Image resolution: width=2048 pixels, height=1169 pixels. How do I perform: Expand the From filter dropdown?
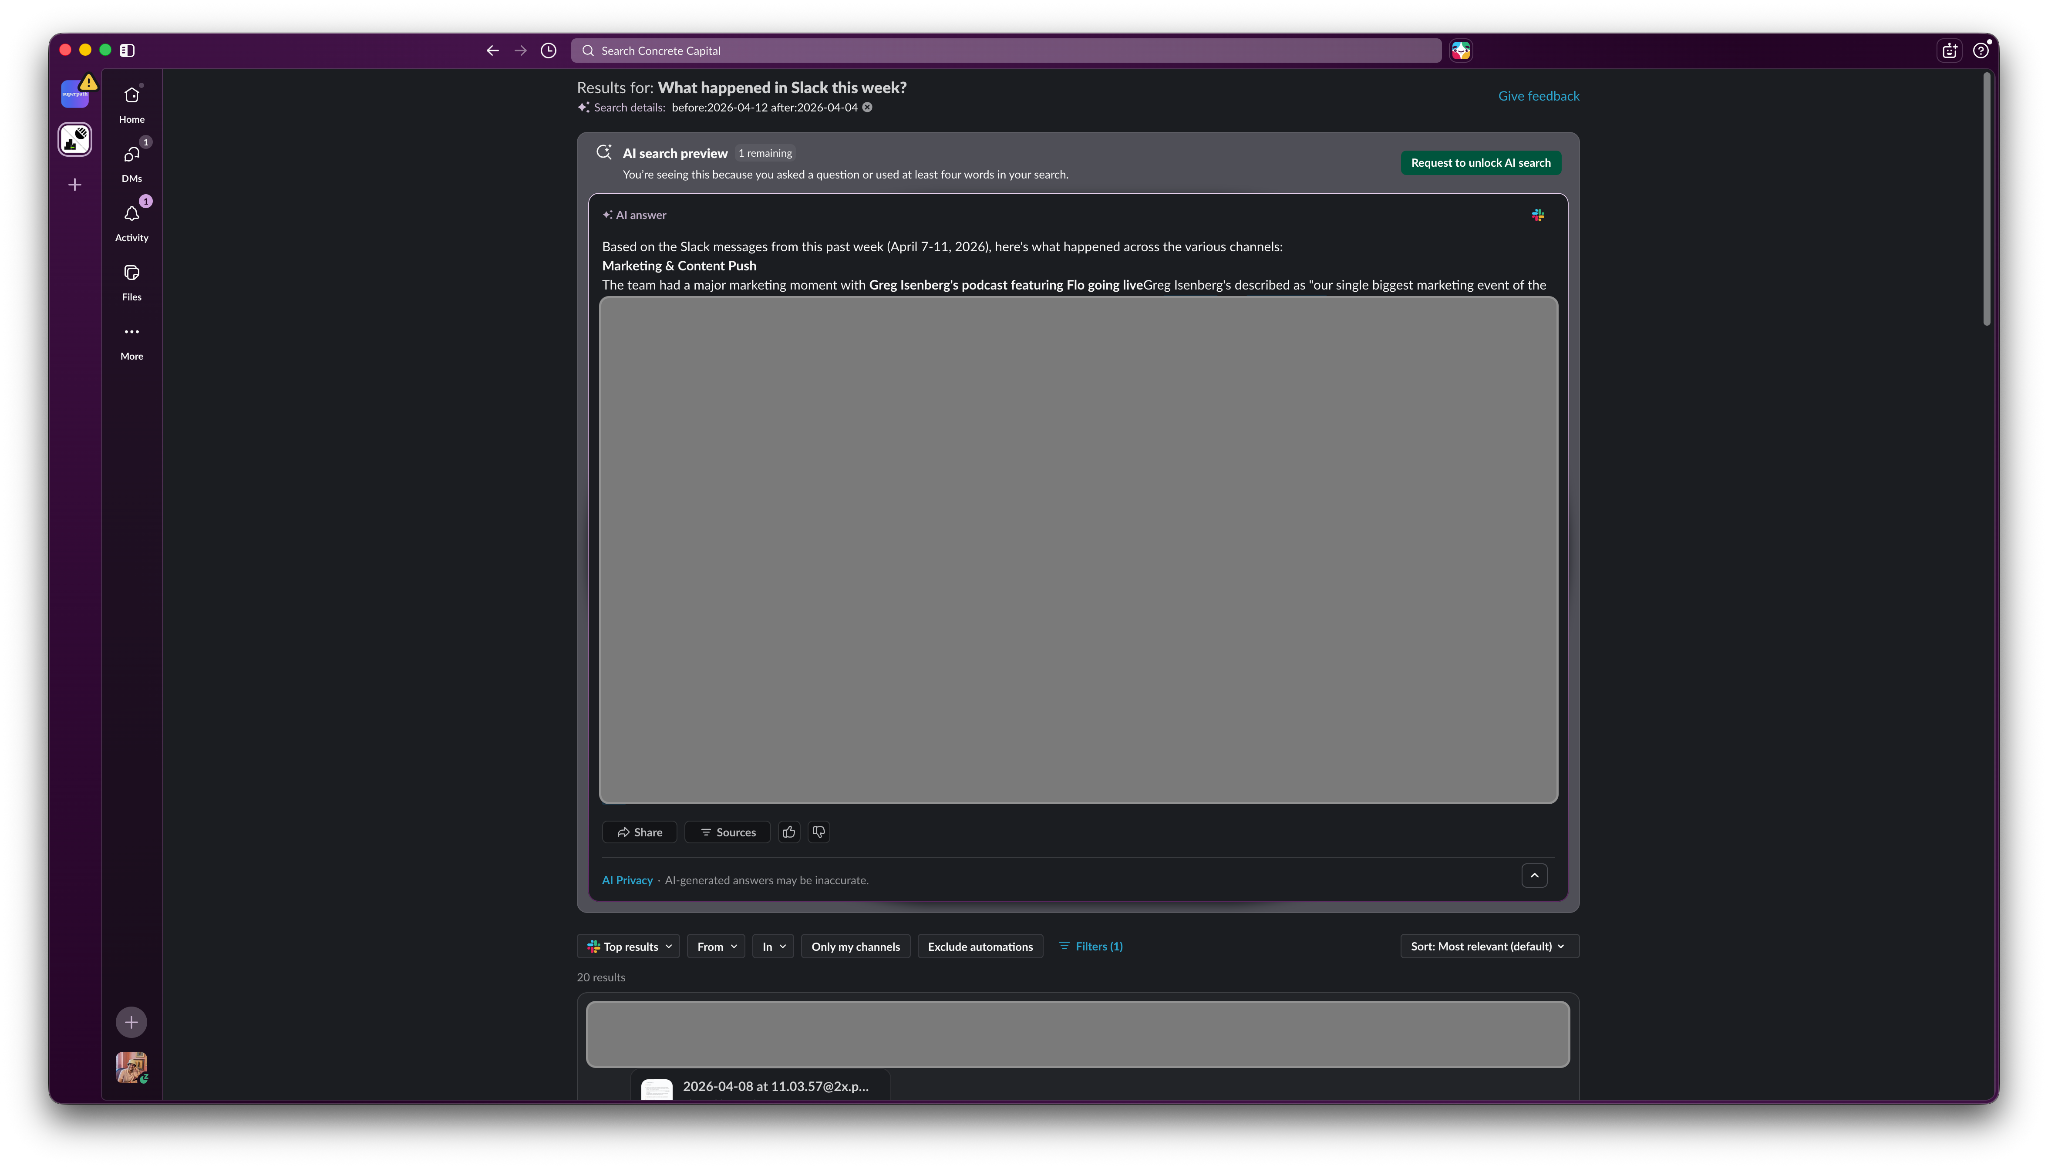716,946
